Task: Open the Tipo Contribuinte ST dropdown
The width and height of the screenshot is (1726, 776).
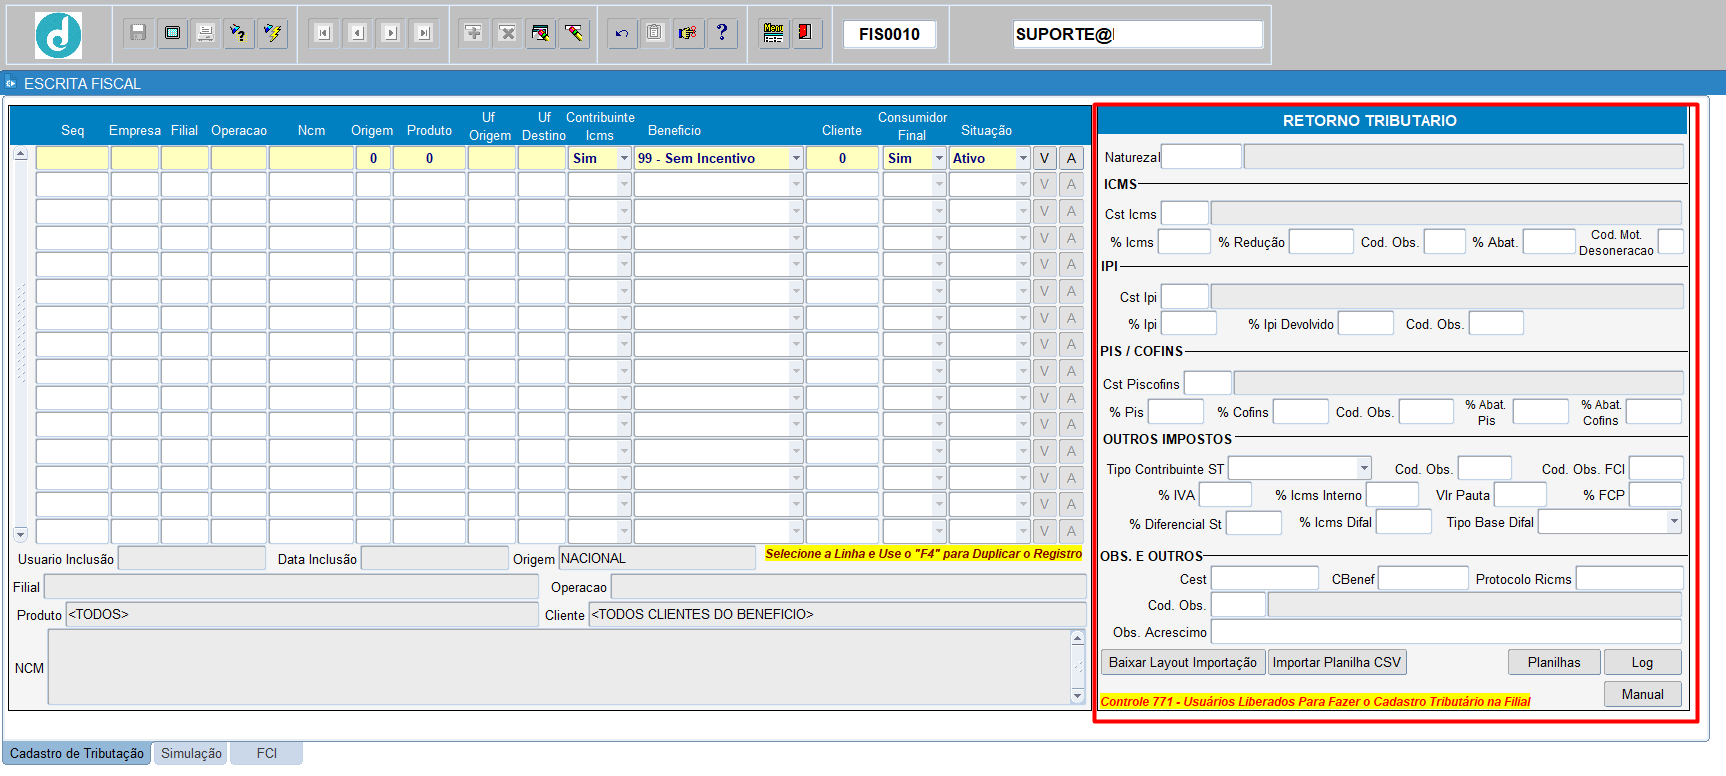Action: (x=1364, y=468)
